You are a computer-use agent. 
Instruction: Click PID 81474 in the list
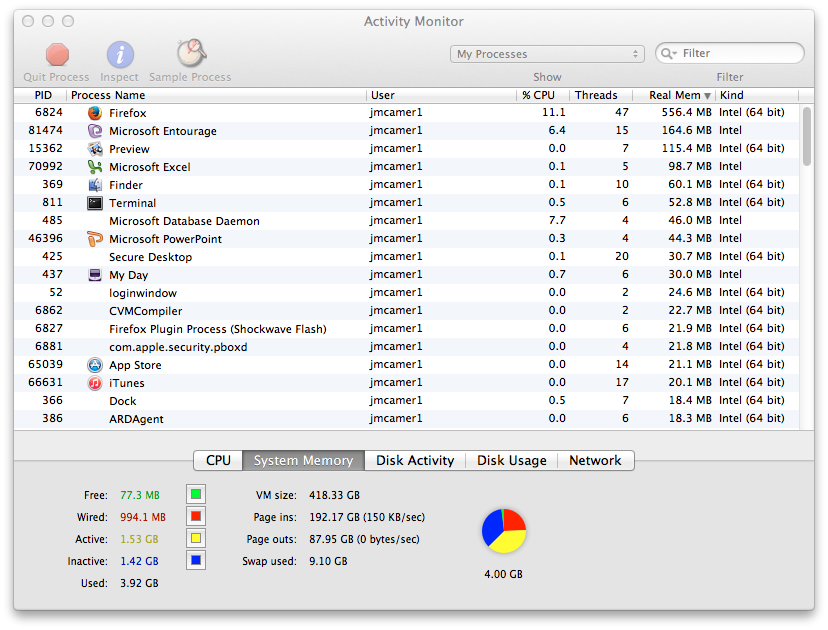(45, 130)
